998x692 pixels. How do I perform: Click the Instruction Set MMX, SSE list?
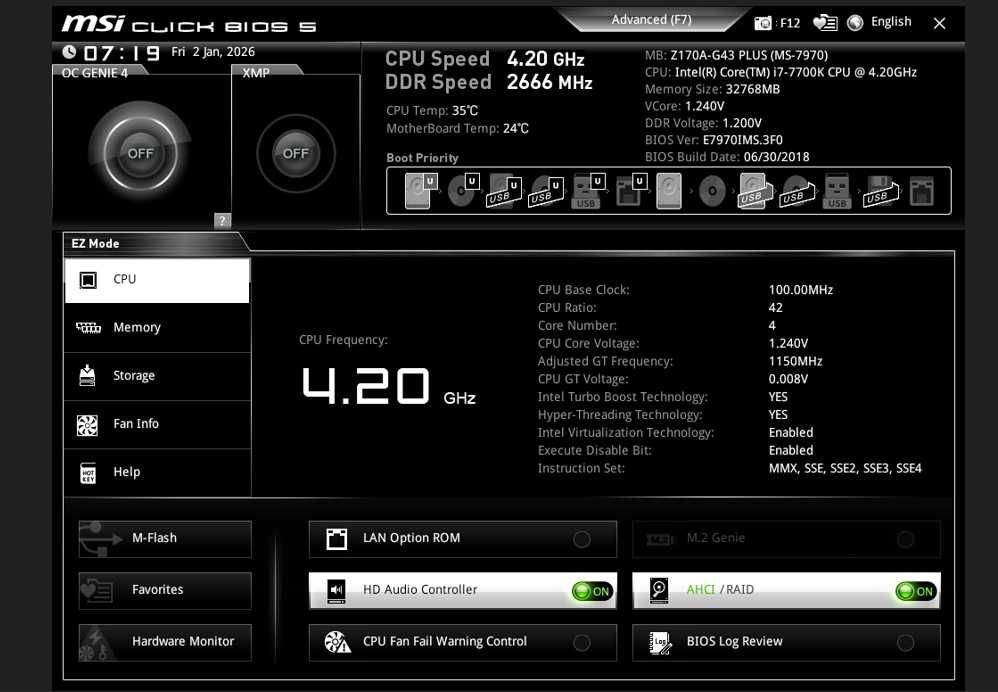[845, 468]
